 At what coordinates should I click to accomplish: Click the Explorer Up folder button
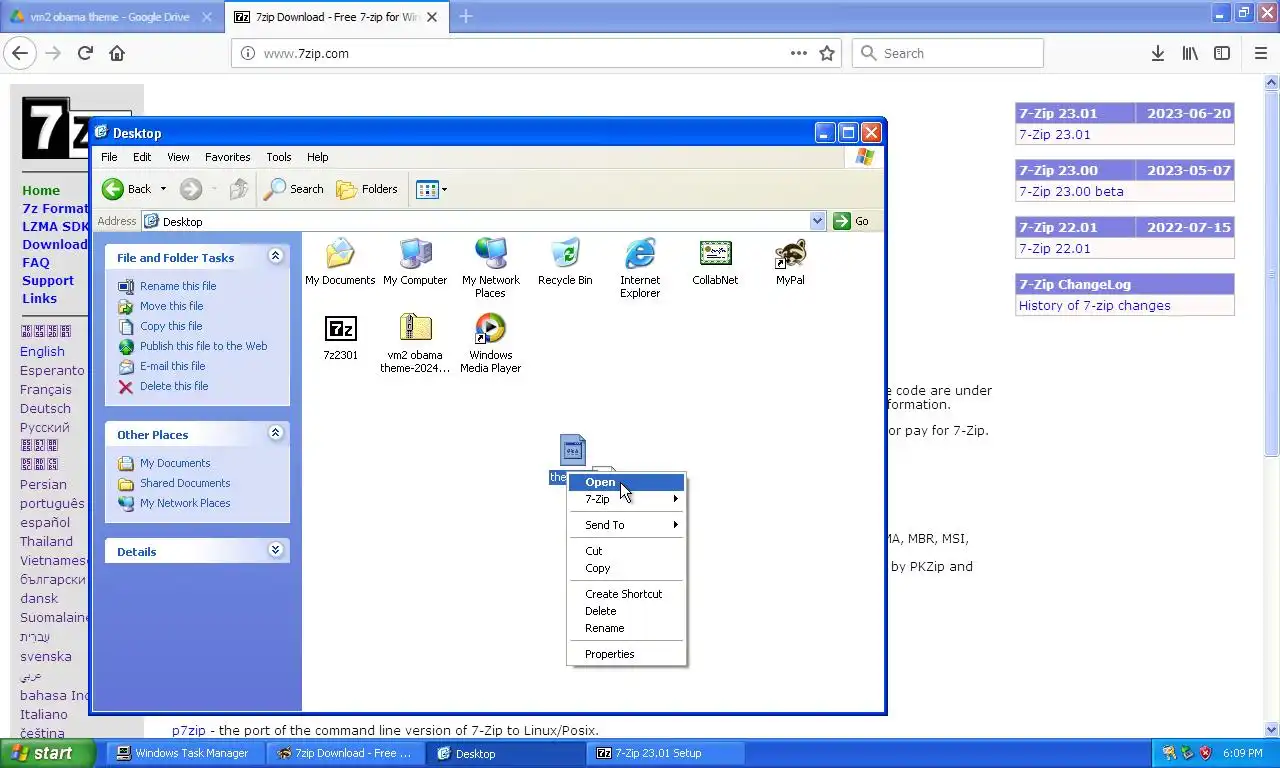238,189
